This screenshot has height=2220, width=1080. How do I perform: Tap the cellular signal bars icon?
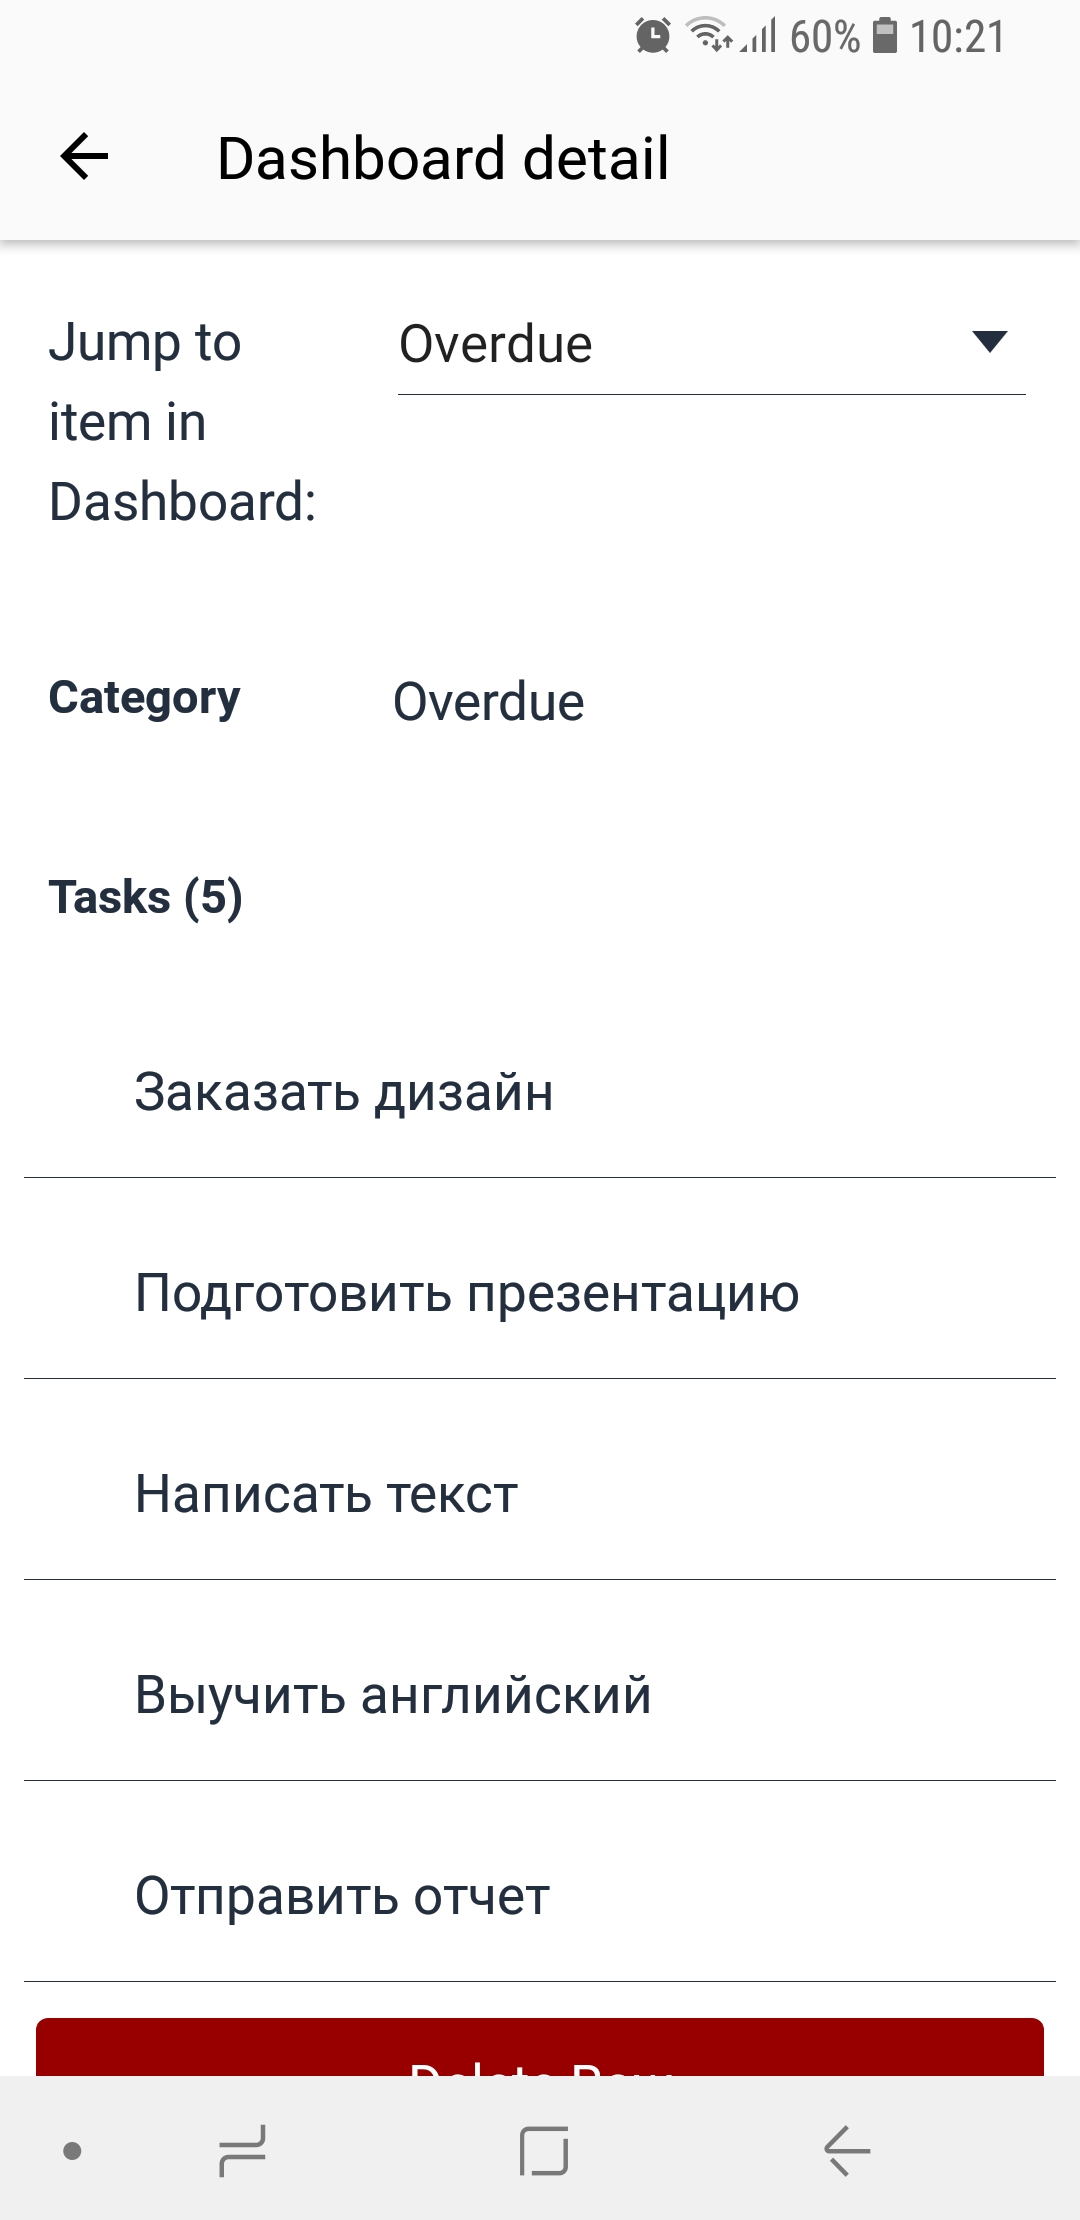[x=759, y=37]
